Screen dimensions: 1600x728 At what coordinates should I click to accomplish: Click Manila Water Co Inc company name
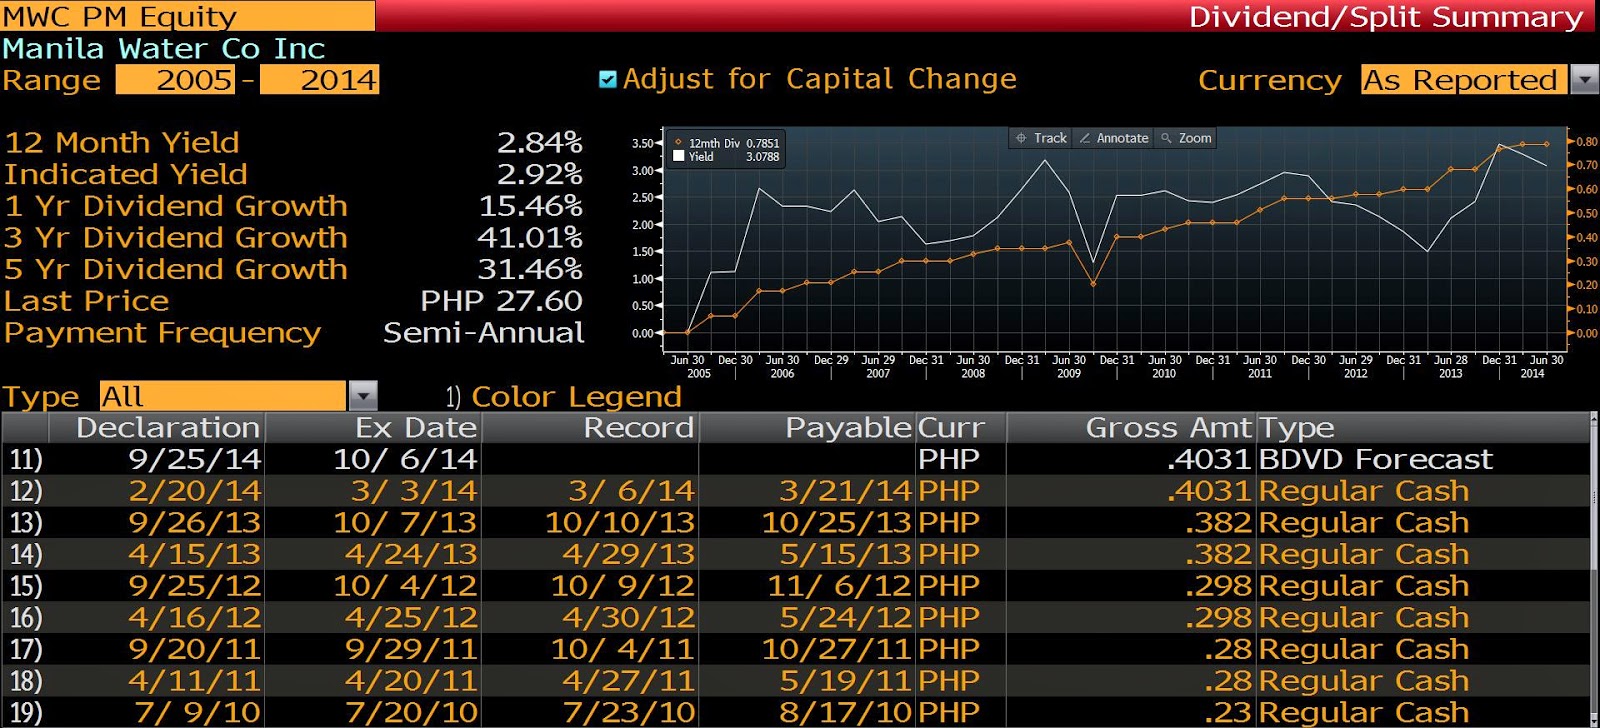(x=164, y=48)
